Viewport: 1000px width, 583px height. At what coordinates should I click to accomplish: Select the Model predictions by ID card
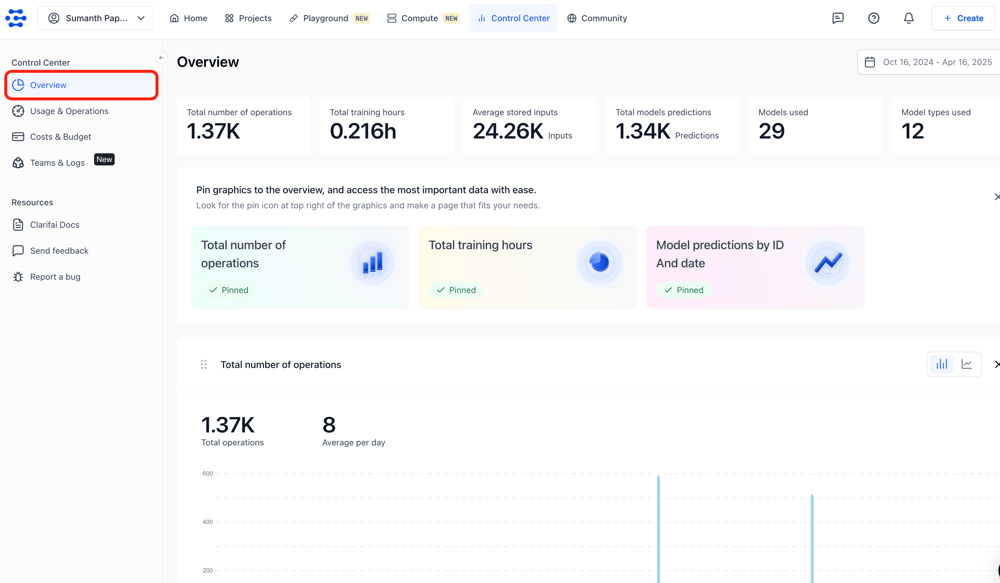tap(755, 267)
